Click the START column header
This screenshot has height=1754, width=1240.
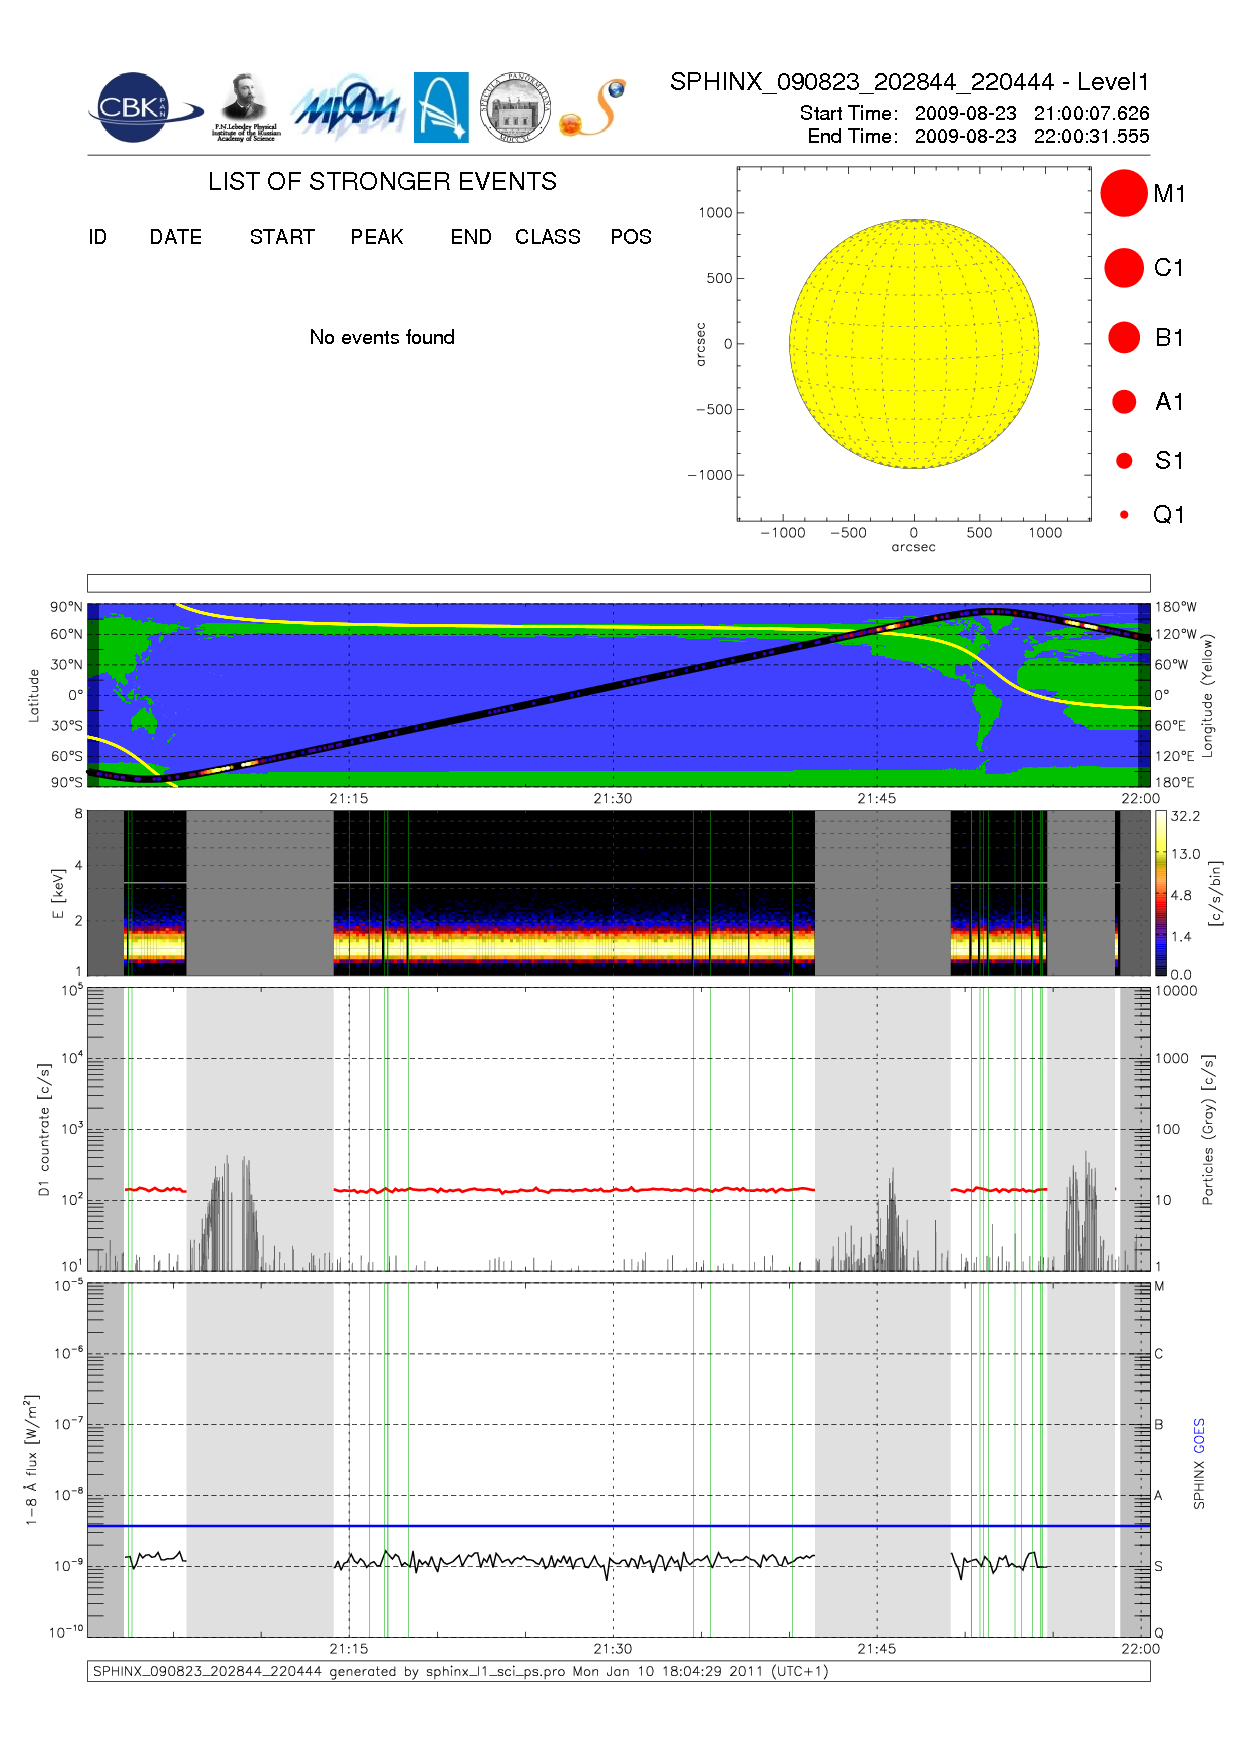point(282,237)
